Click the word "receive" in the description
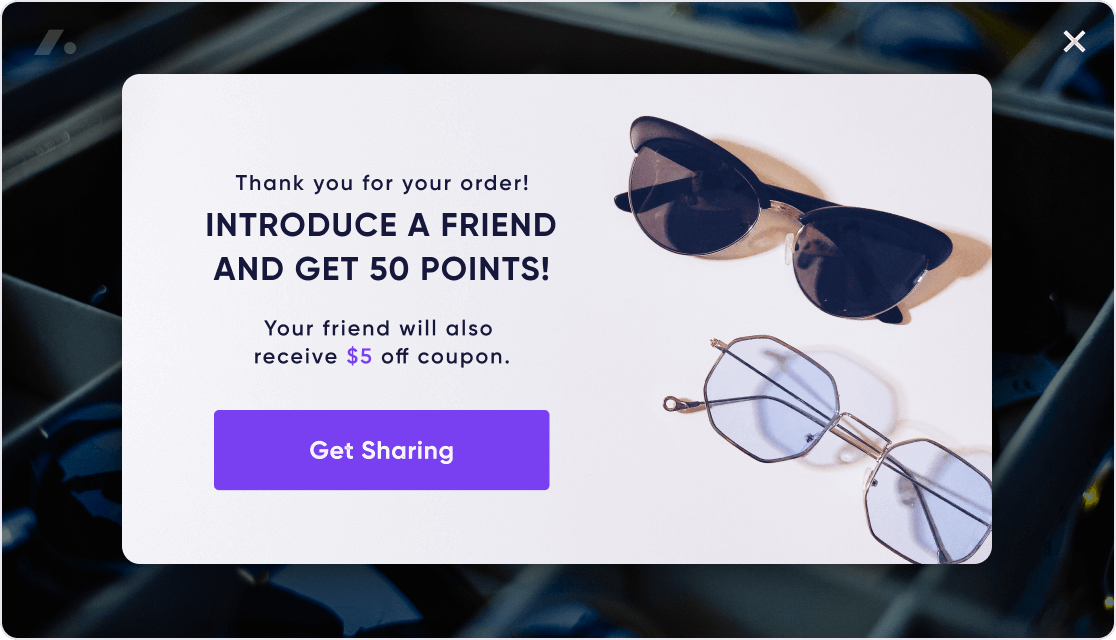 click(296, 356)
